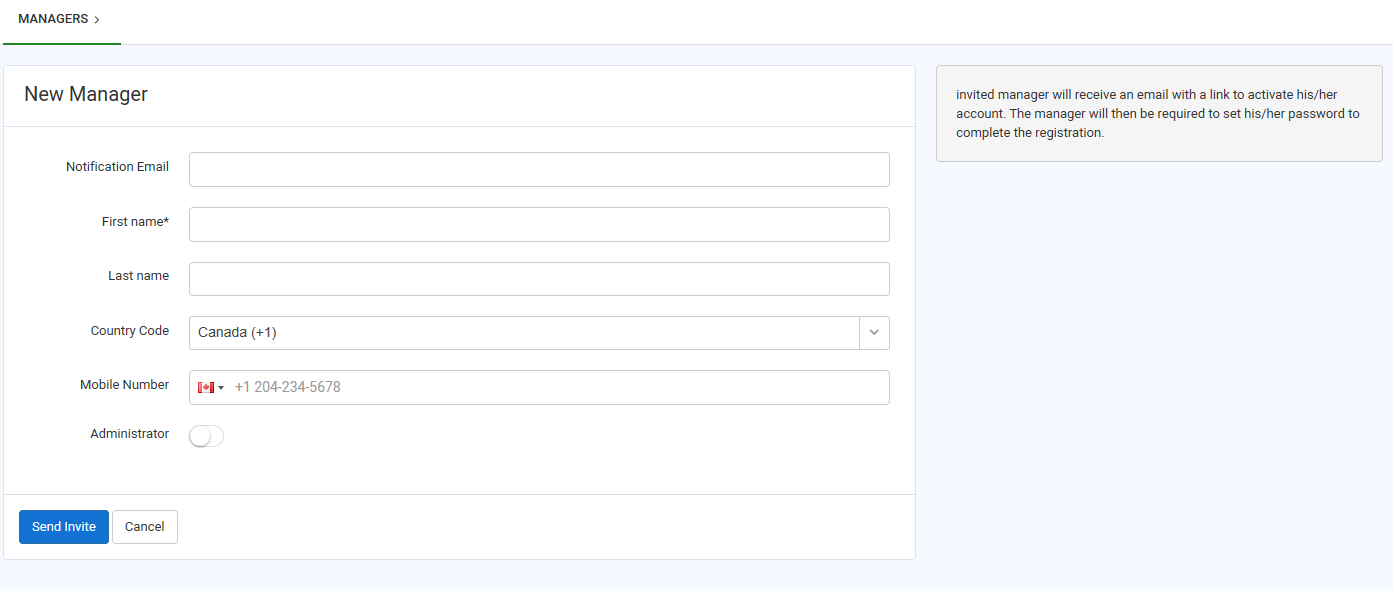Click the Country Code dropdown chevron arrow

874,333
